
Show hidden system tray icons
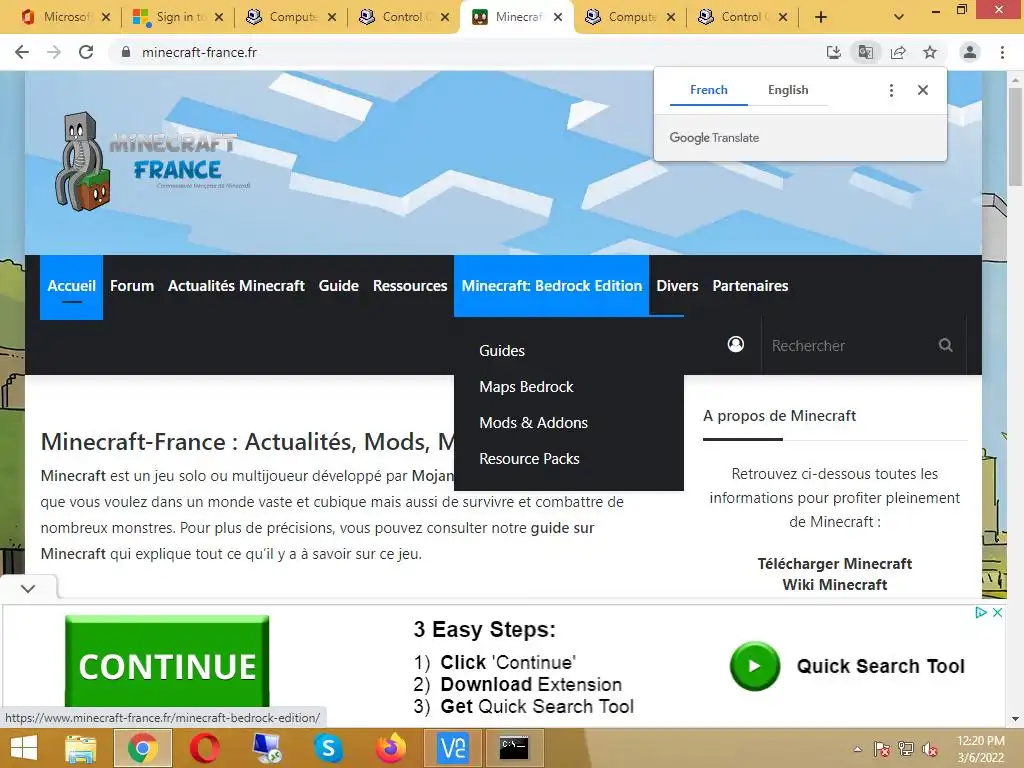tap(857, 749)
